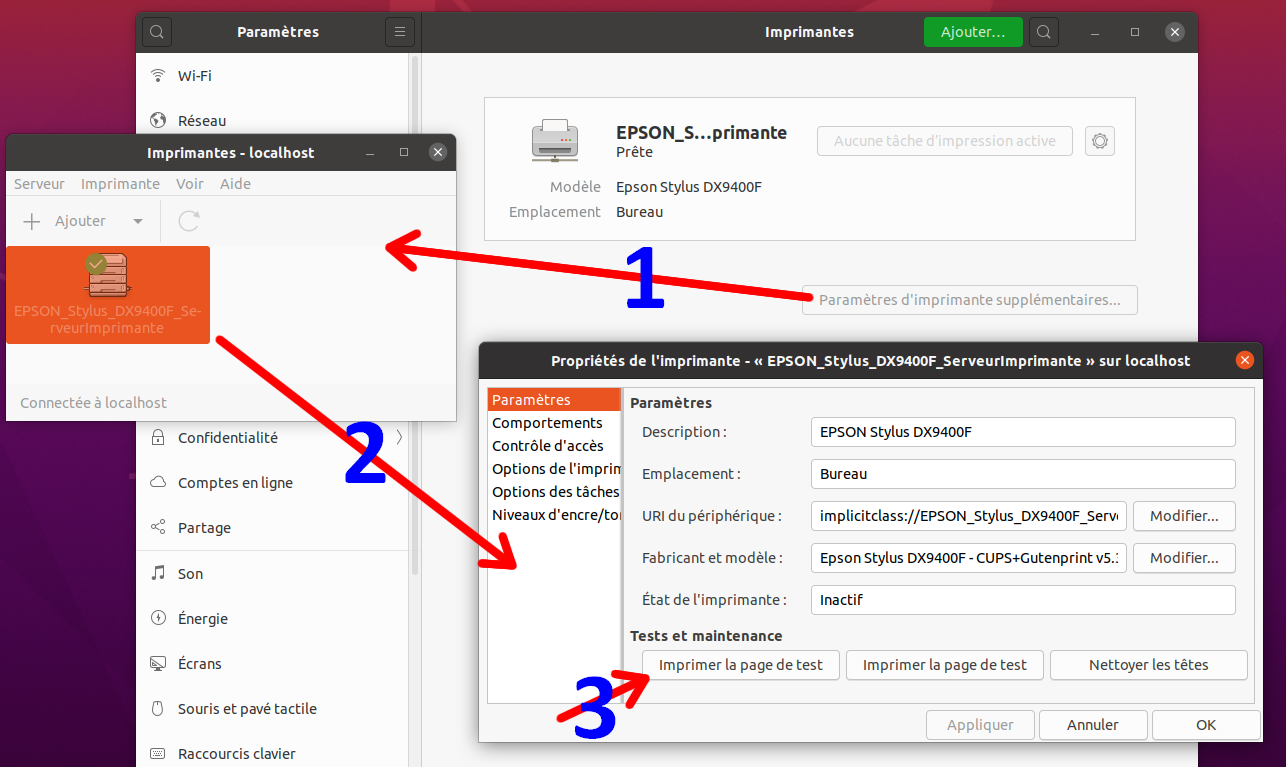Expand the dropdown arrow next to Ajouter
This screenshot has width=1286, height=767.
pos(138,221)
